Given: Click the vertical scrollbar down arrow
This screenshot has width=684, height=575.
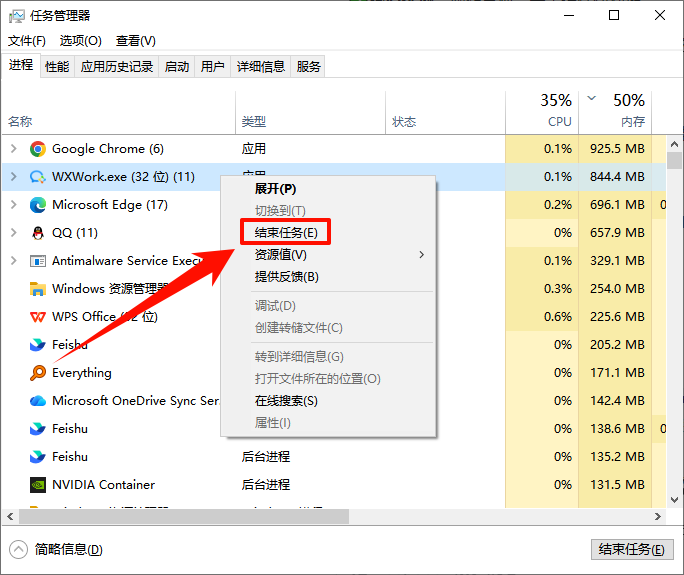Looking at the screenshot, I should [674, 500].
